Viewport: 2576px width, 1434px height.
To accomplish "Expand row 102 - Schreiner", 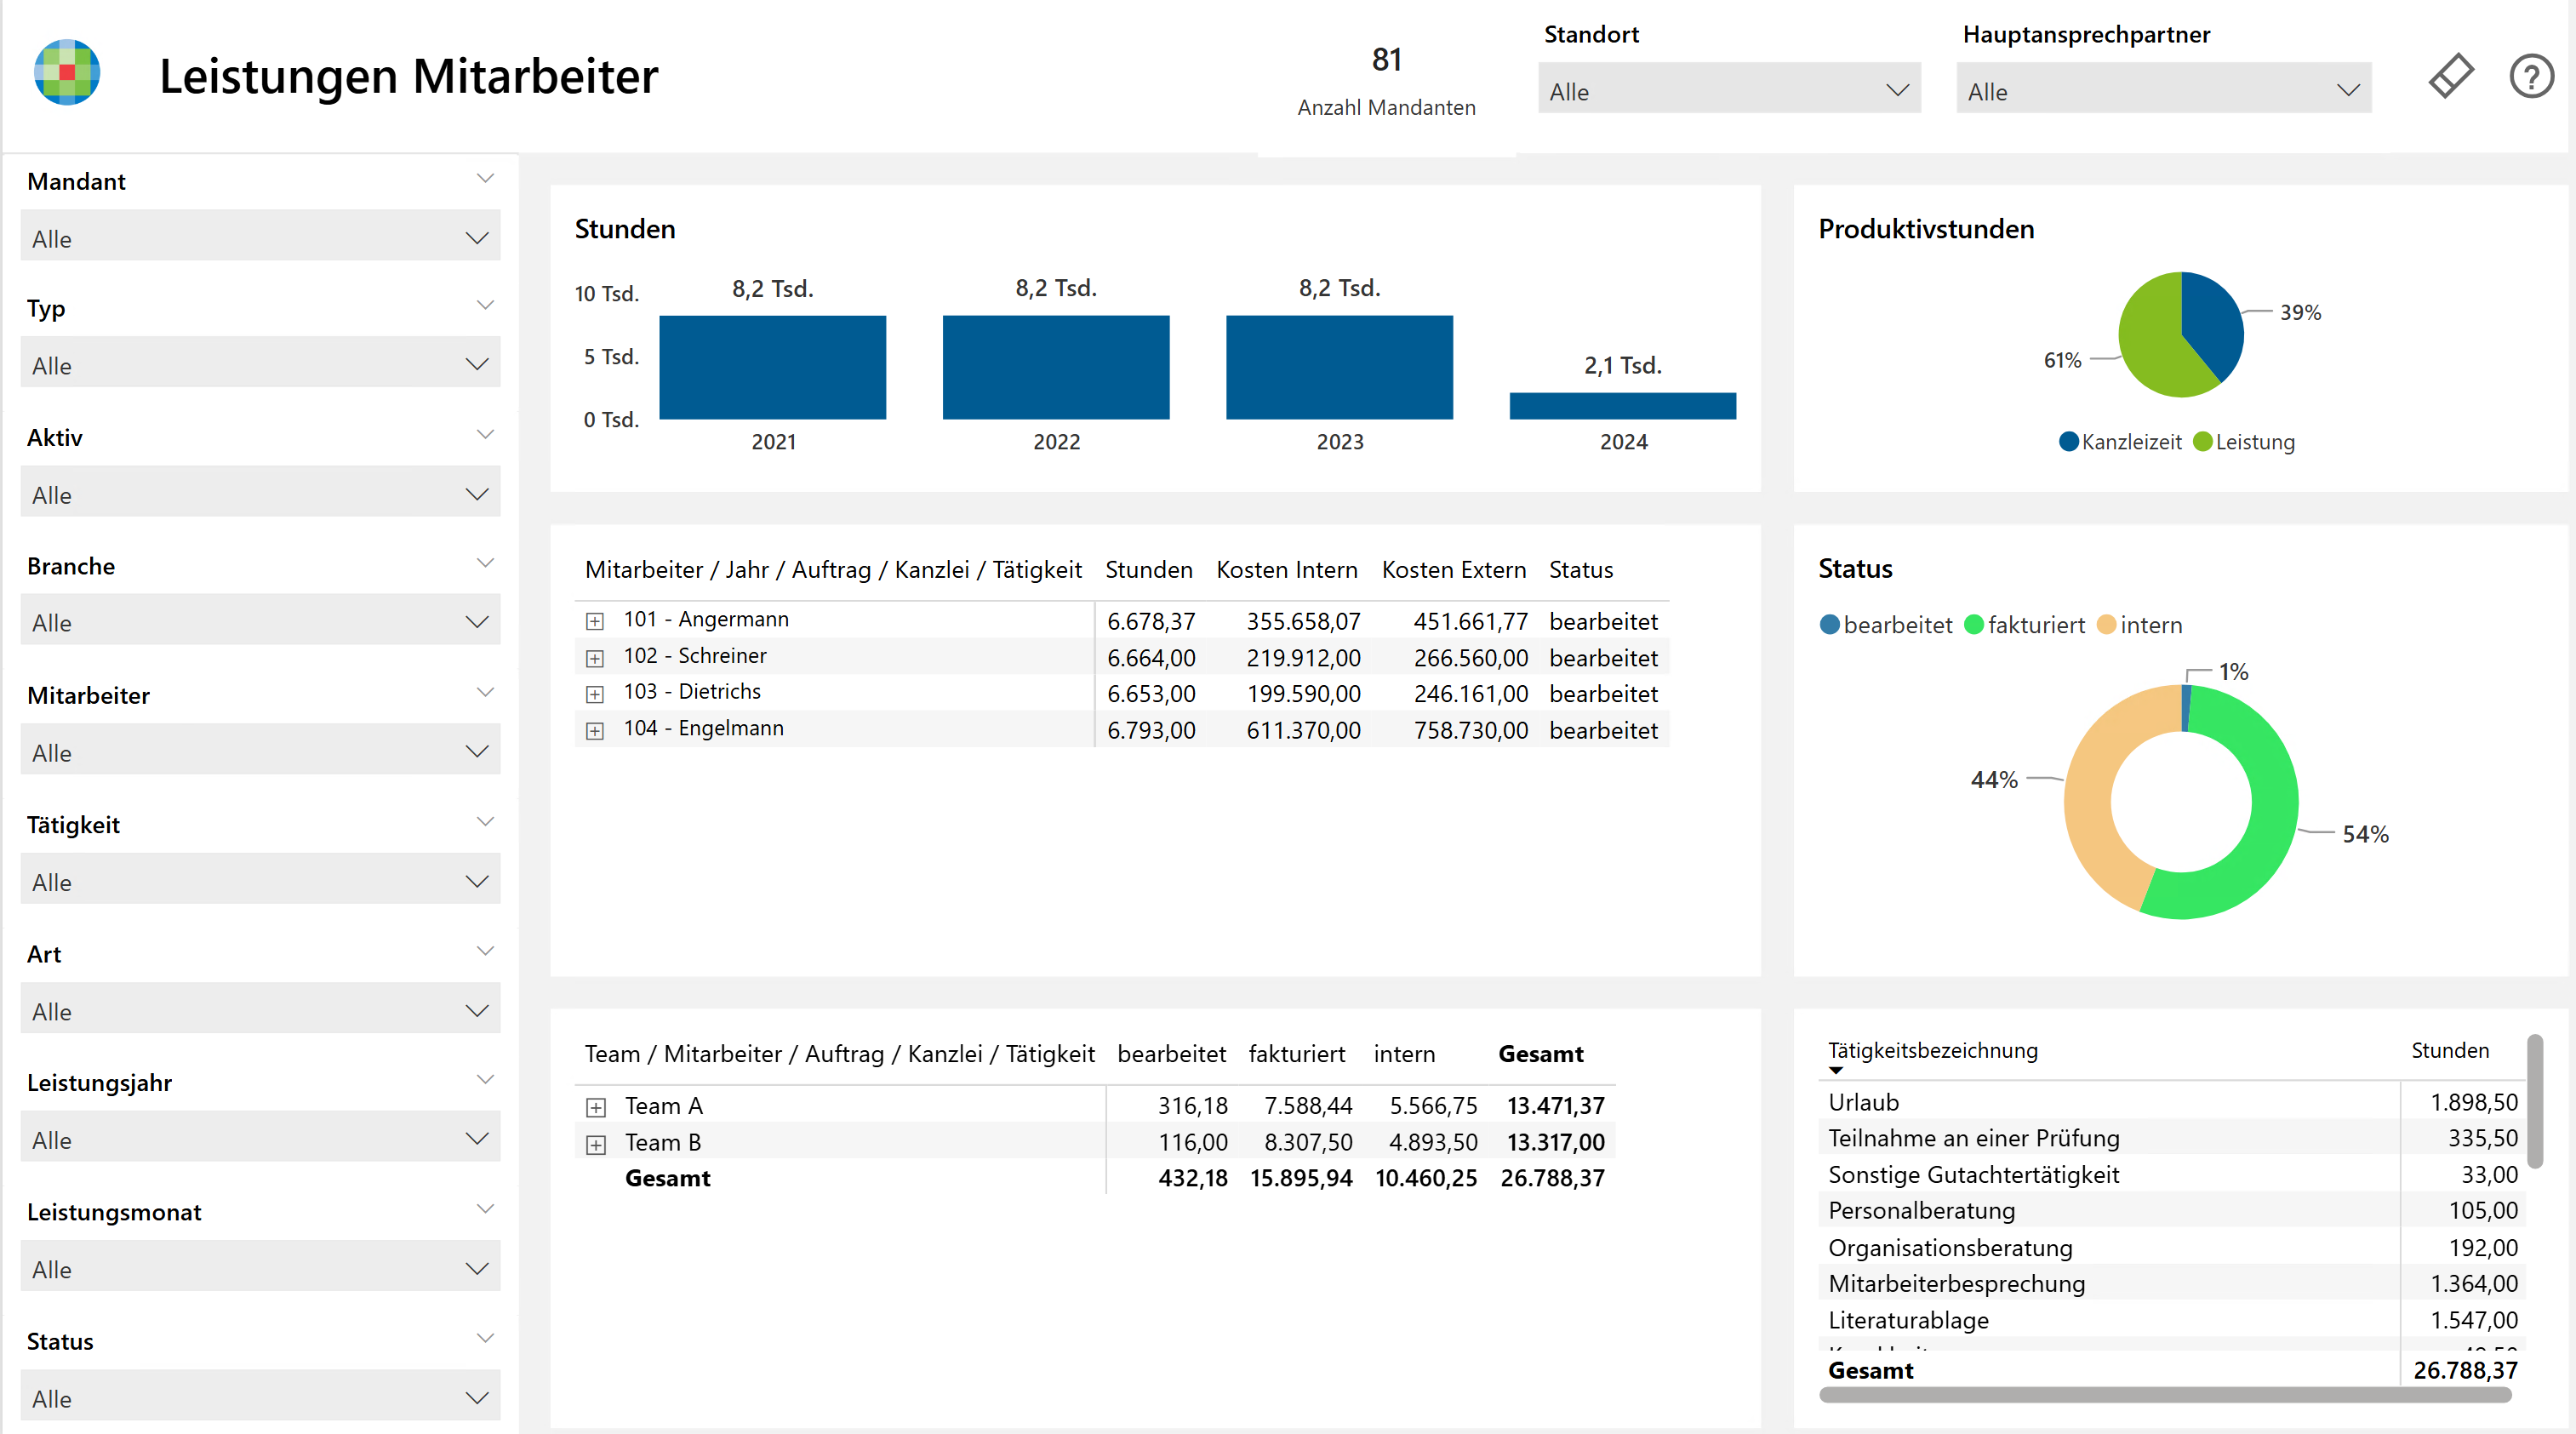I will [595, 658].
